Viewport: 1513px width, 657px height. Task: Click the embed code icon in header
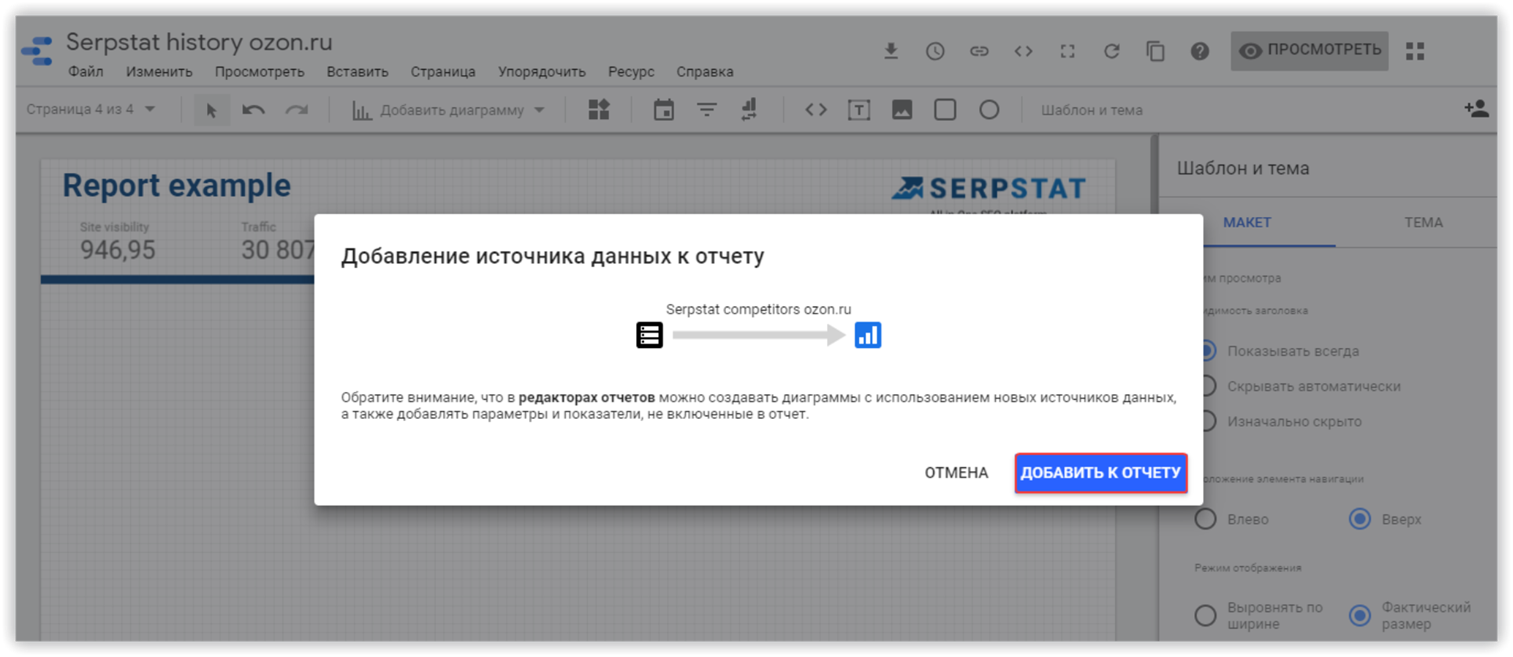[x=1023, y=51]
